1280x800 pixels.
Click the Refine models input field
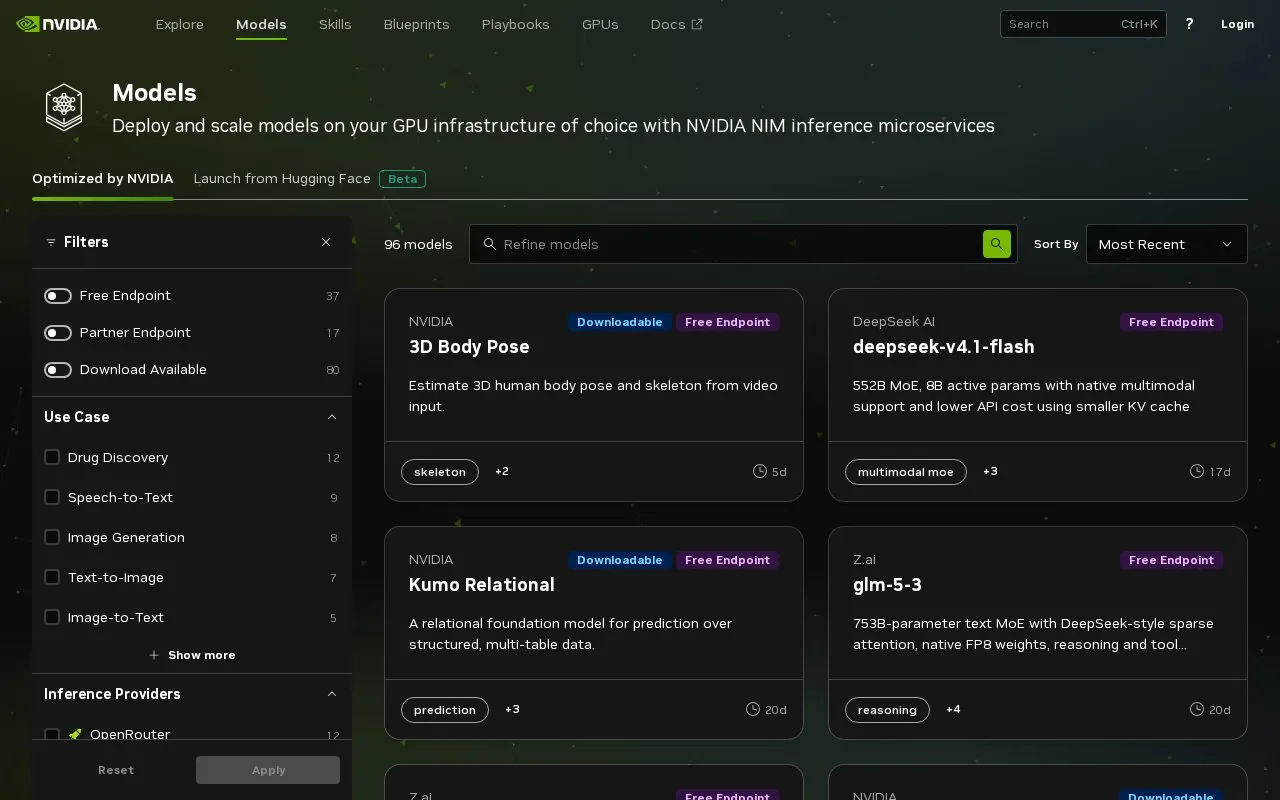tap(743, 244)
